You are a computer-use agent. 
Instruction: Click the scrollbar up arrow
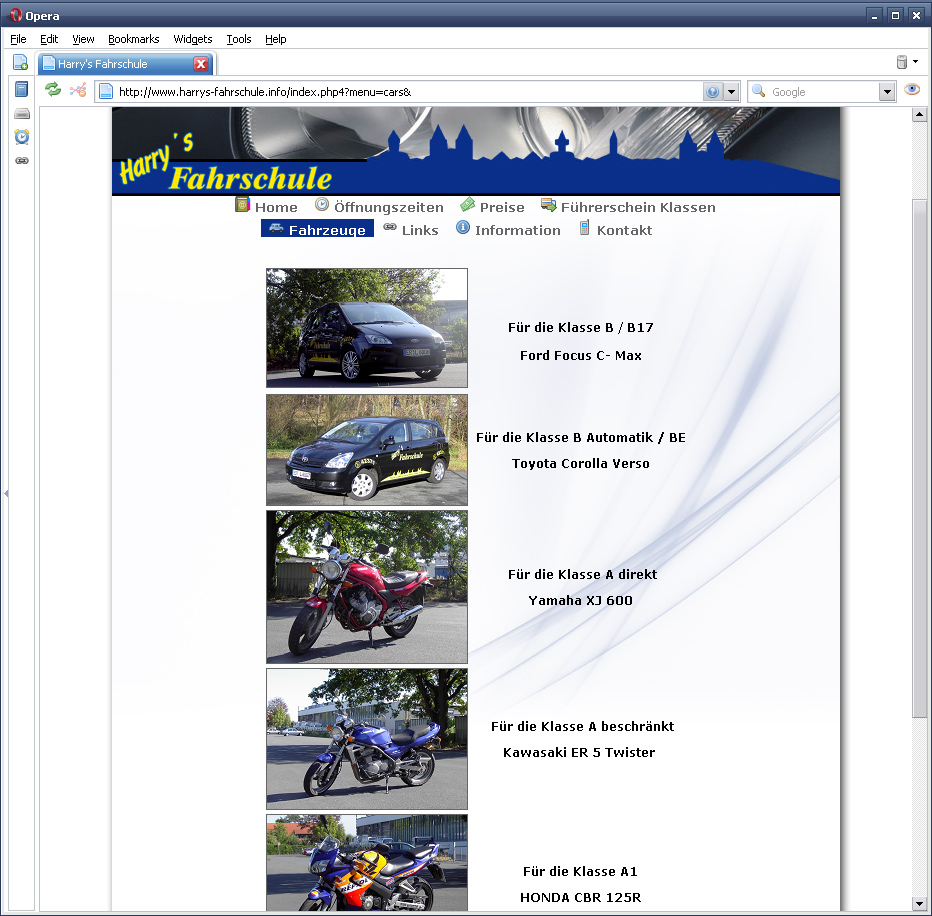pos(920,114)
